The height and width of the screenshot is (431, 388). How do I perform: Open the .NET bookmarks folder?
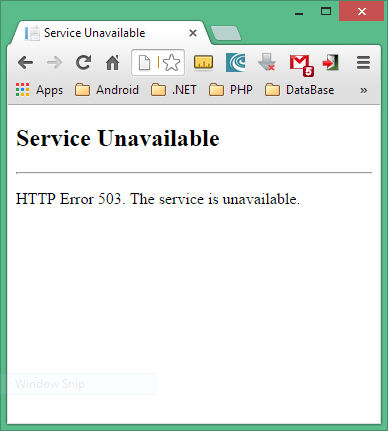174,90
